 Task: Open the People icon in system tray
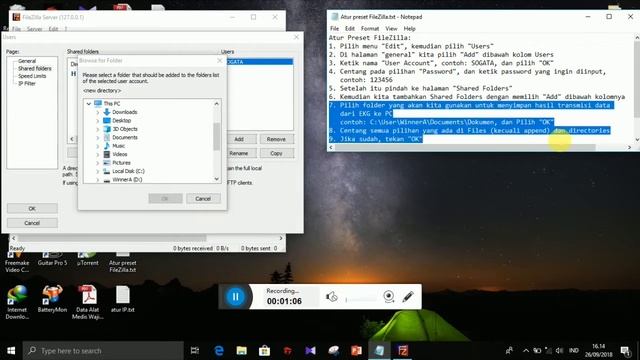509,351
